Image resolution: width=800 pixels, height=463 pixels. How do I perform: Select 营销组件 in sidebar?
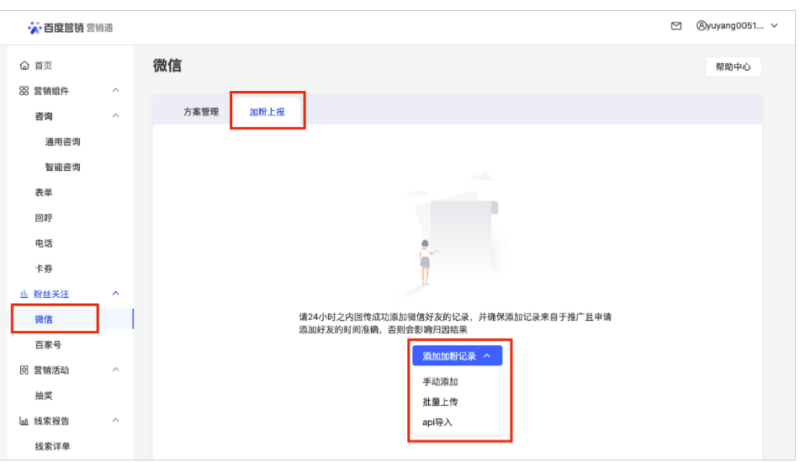pyautogui.click(x=51, y=91)
